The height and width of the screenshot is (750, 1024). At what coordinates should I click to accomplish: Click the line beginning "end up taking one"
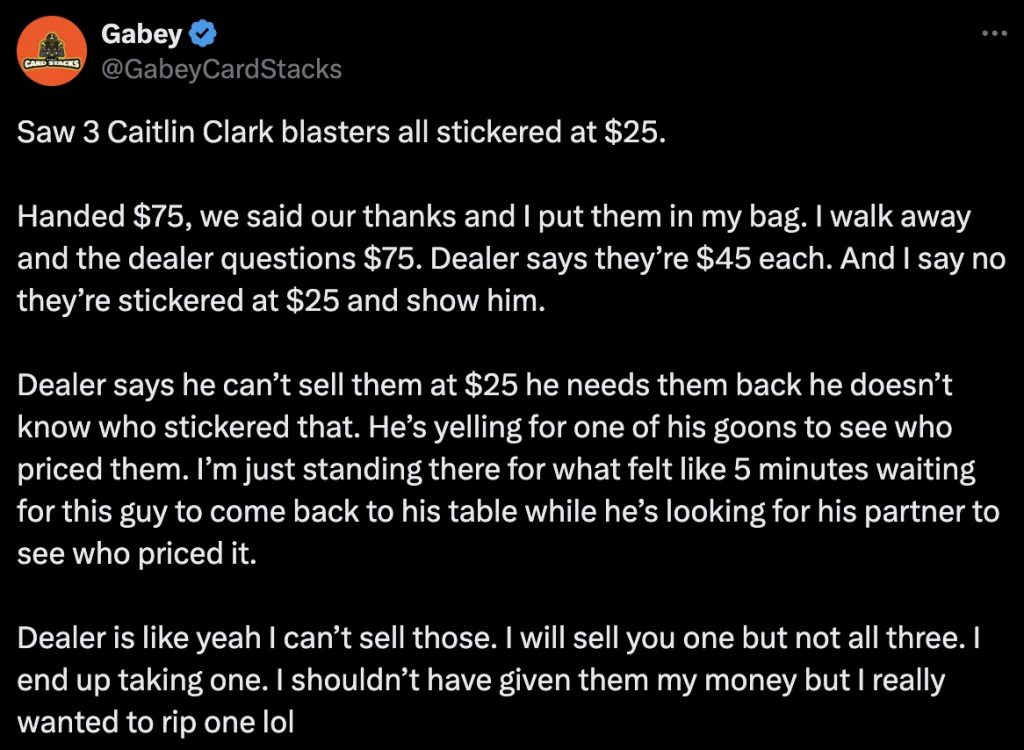(481, 679)
